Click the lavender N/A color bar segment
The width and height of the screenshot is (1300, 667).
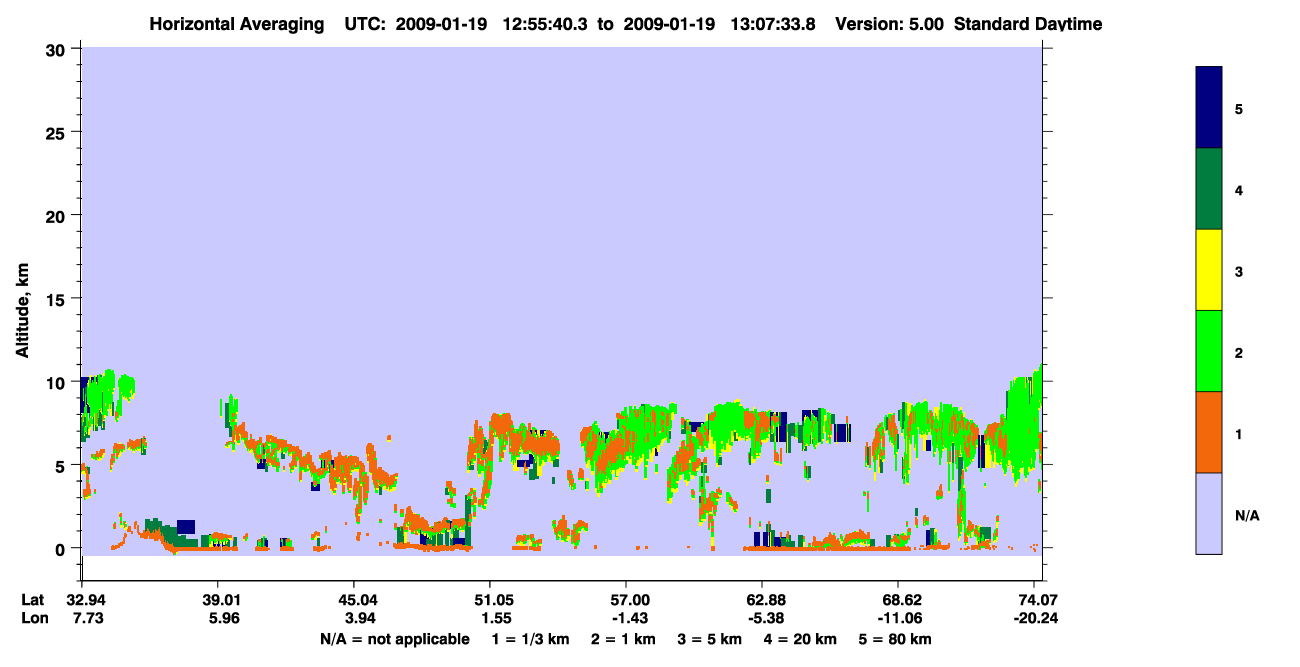click(1209, 513)
